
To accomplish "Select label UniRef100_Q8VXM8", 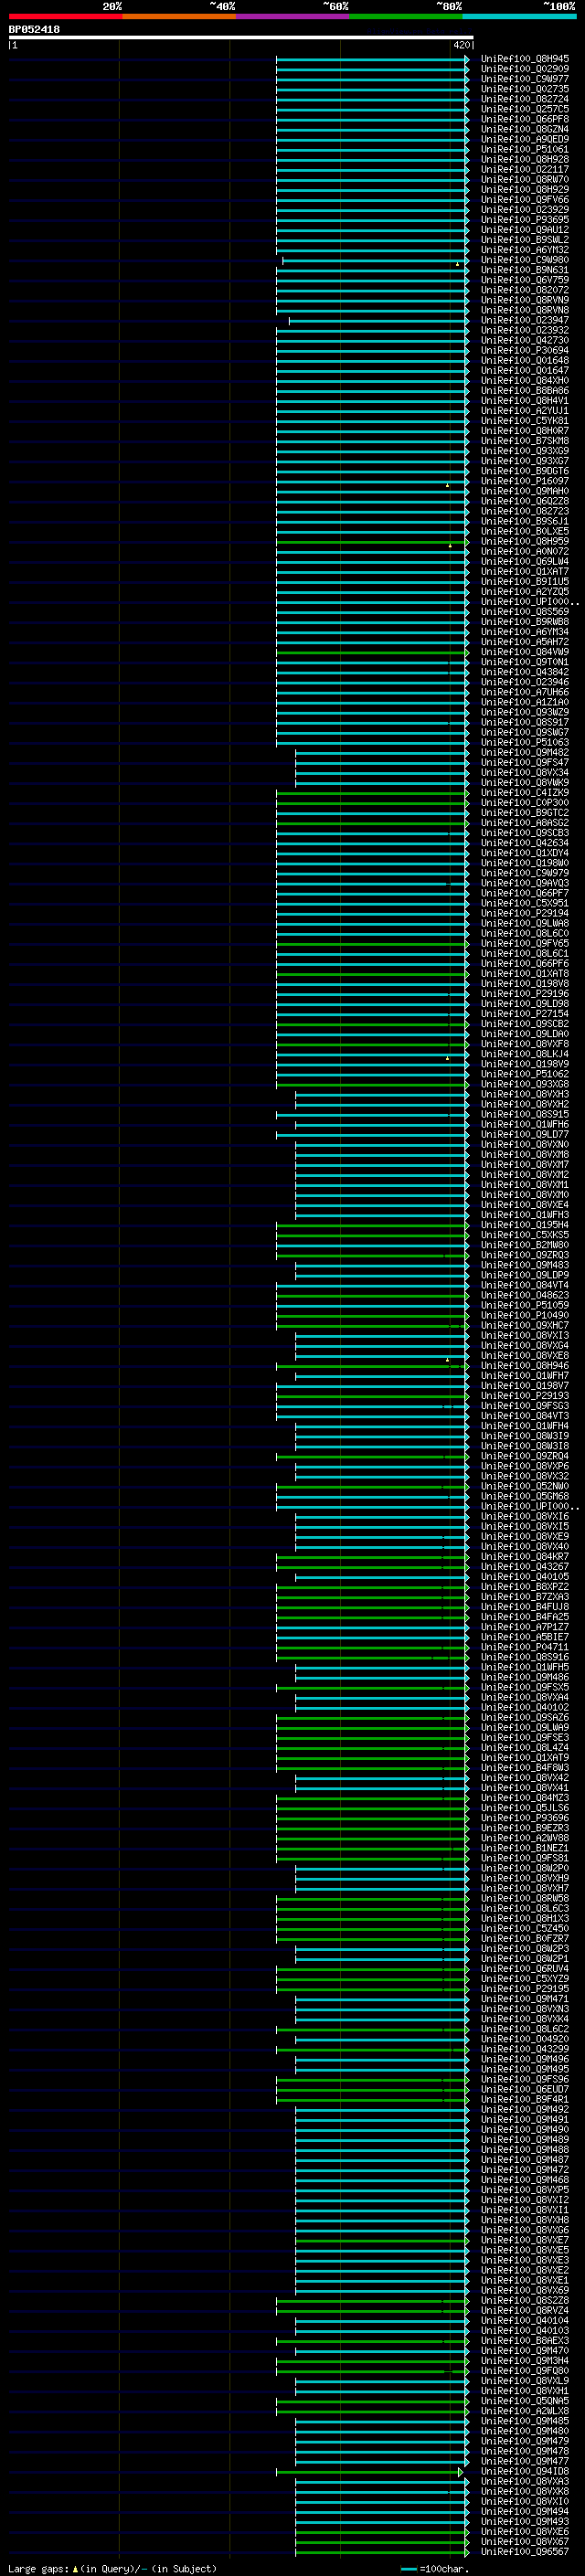I will click(525, 1154).
